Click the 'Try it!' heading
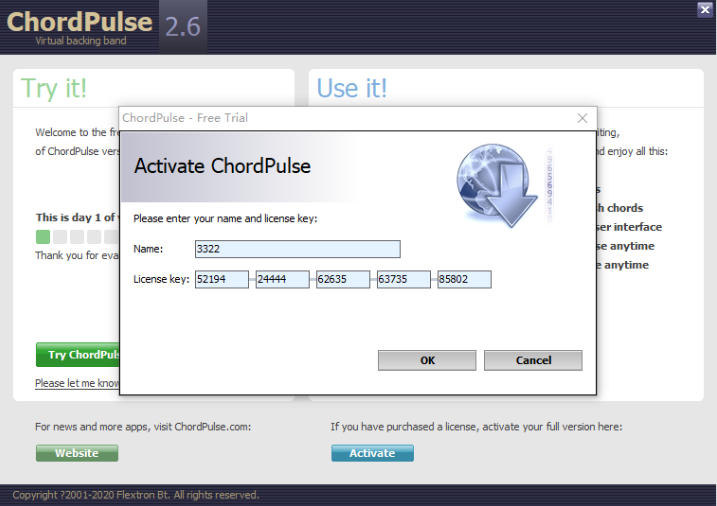This screenshot has width=717, height=506. (54, 88)
